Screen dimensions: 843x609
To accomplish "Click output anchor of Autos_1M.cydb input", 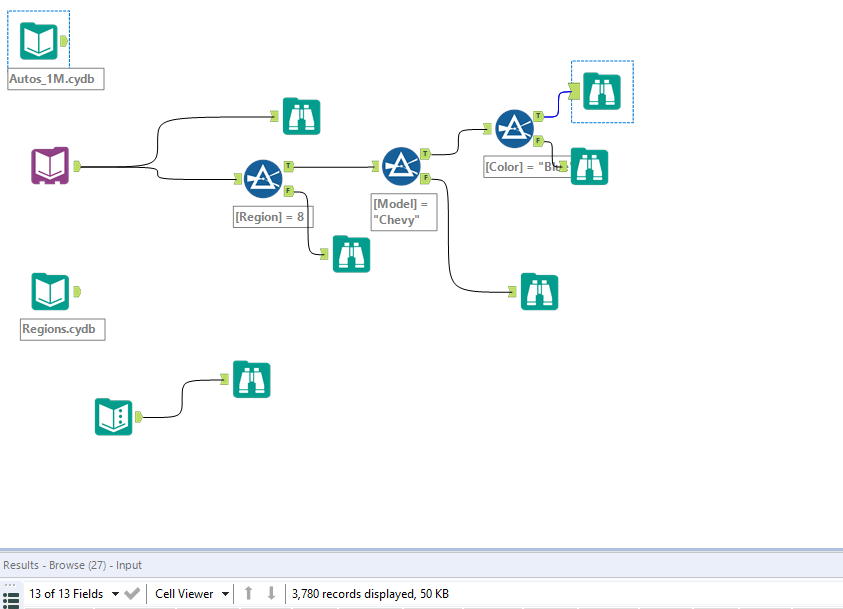I will click(x=63, y=41).
